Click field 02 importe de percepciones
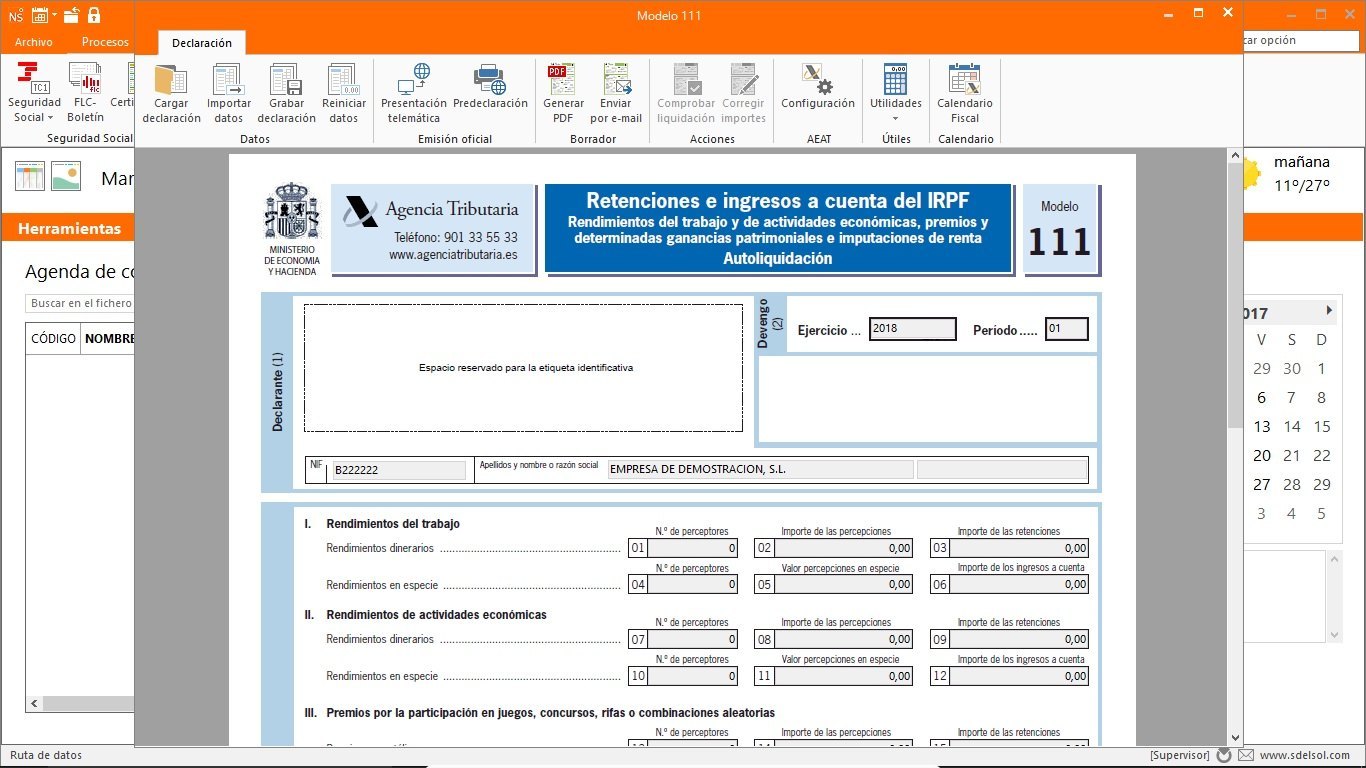Viewport: 1366px width, 768px height. click(x=844, y=548)
